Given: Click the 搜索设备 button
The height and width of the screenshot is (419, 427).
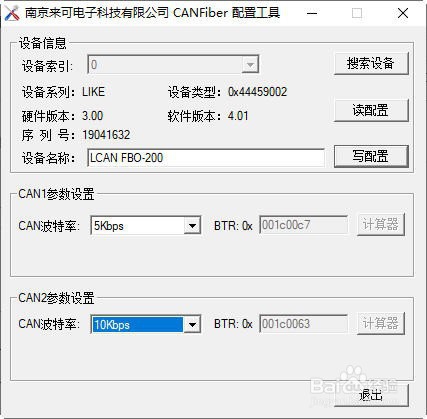Looking at the screenshot, I should coord(371,63).
